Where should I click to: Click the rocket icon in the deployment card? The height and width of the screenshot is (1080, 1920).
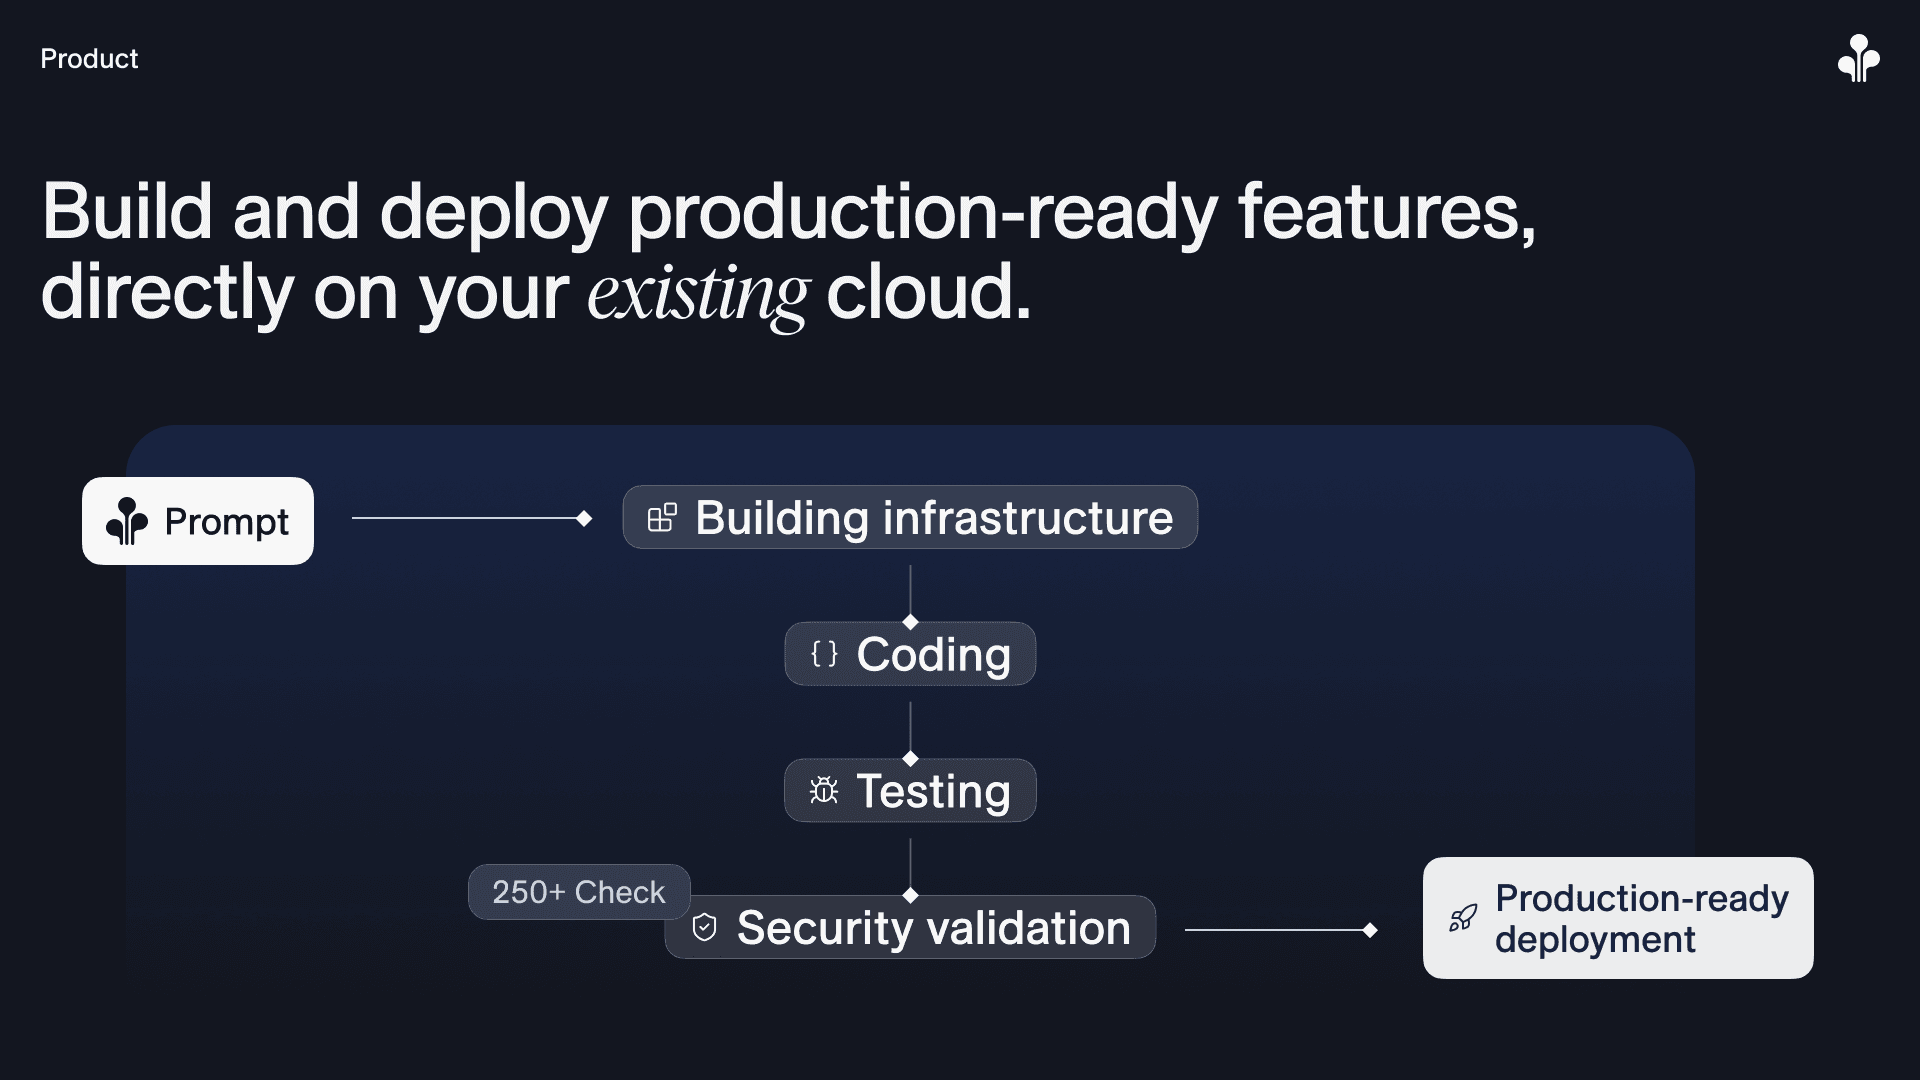[x=1463, y=918]
